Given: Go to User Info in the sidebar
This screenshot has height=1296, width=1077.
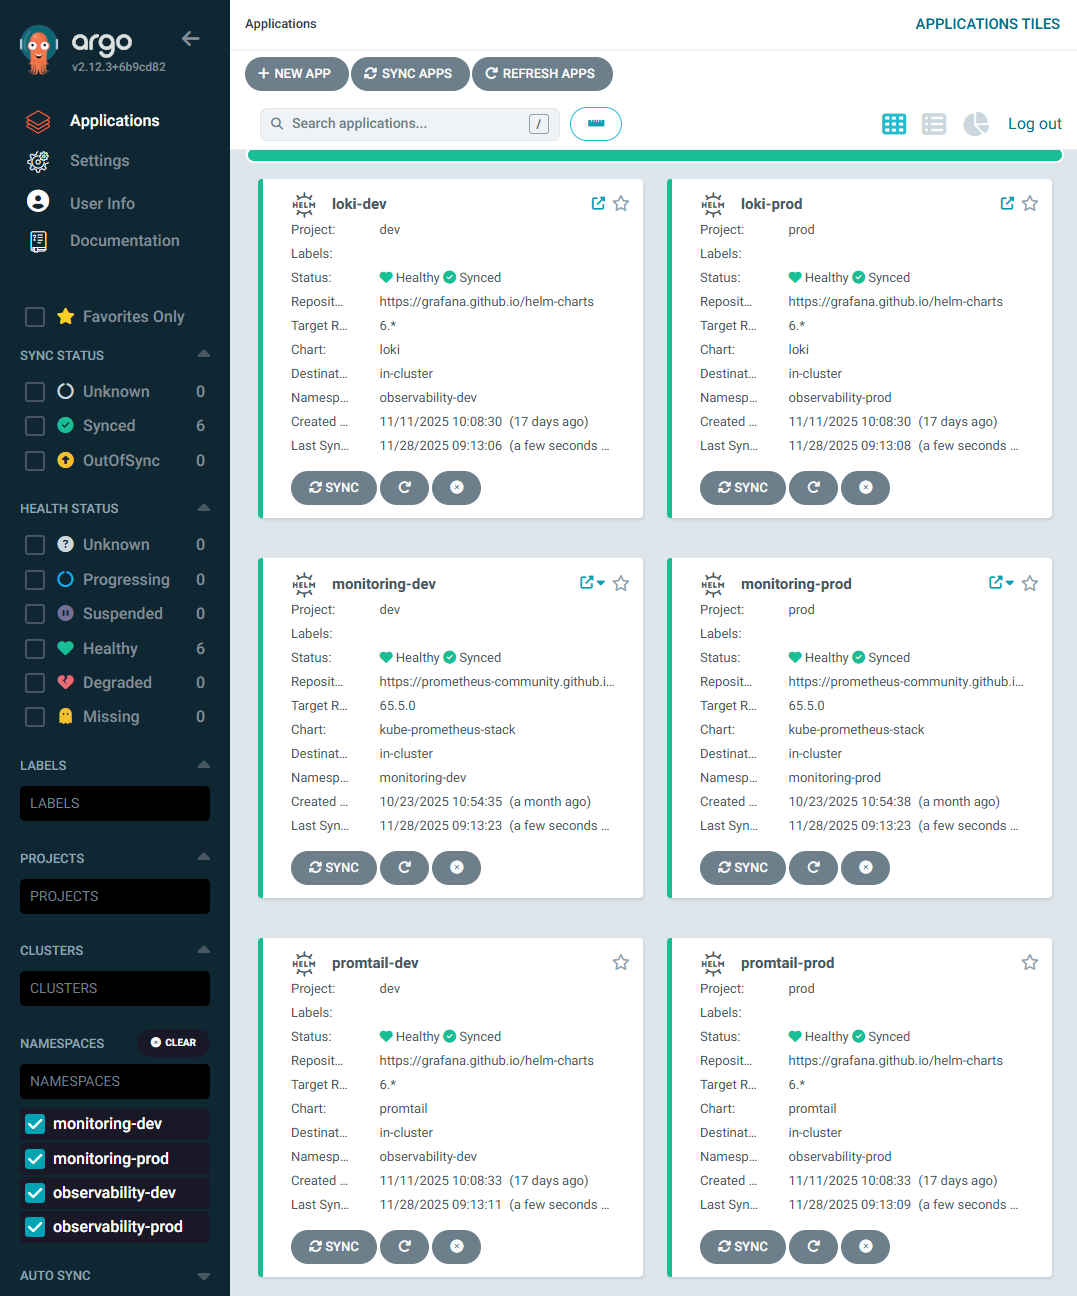Looking at the screenshot, I should pyautogui.click(x=102, y=202).
